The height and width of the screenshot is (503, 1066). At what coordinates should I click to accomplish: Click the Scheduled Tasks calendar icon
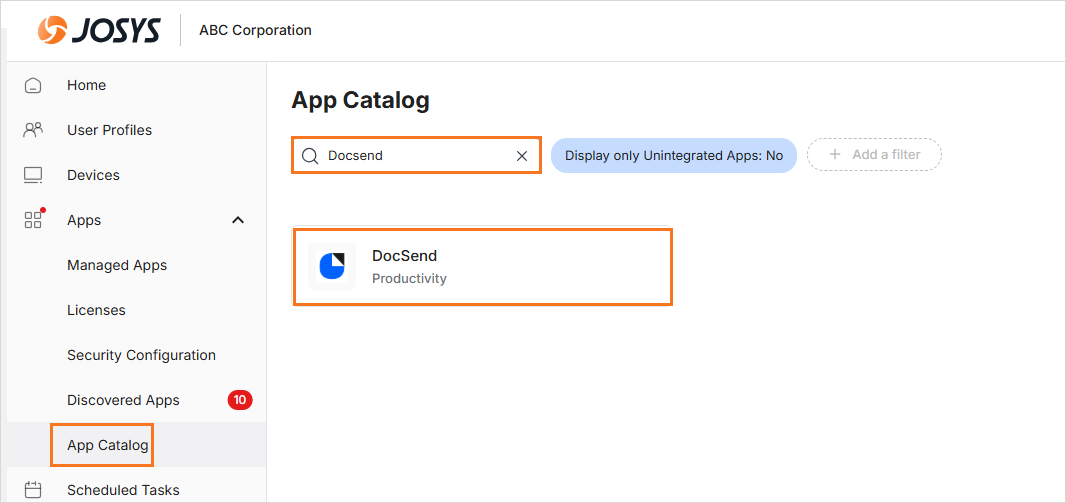[x=33, y=490]
